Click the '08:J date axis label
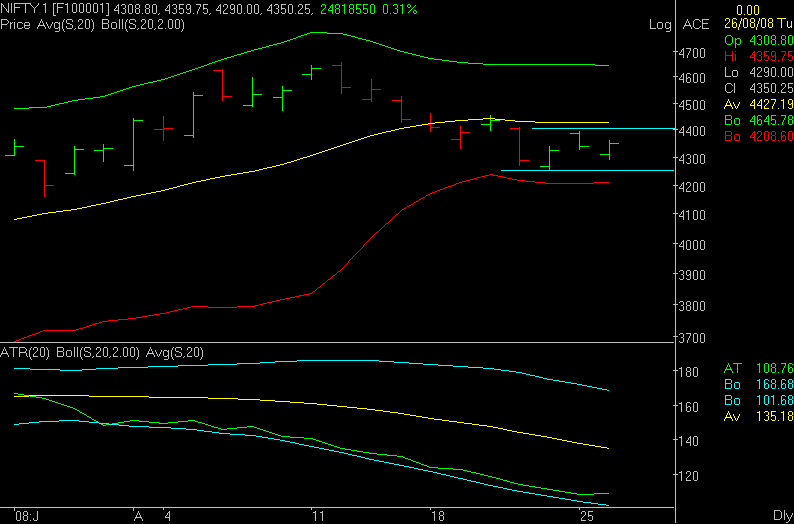The image size is (794, 524). pos(26,516)
